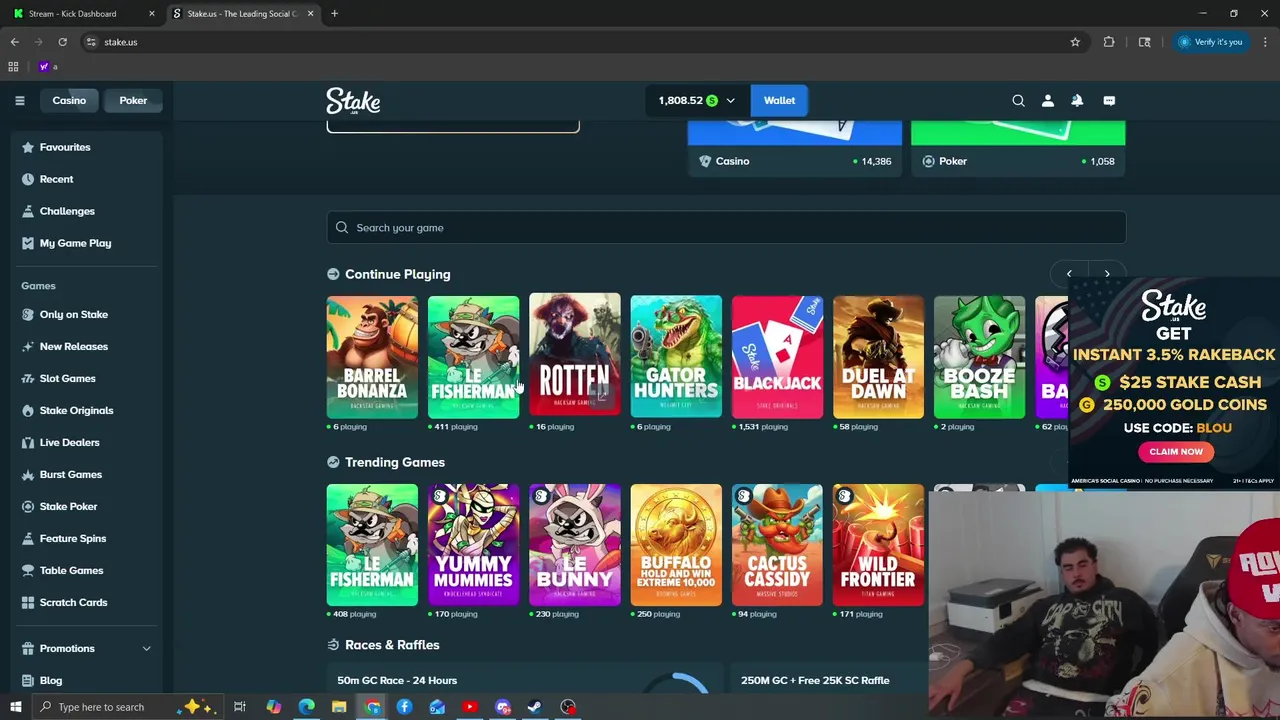This screenshot has width=1280, height=720.
Task: Open Duel at Dawn game thumbnail
Action: tap(878, 357)
